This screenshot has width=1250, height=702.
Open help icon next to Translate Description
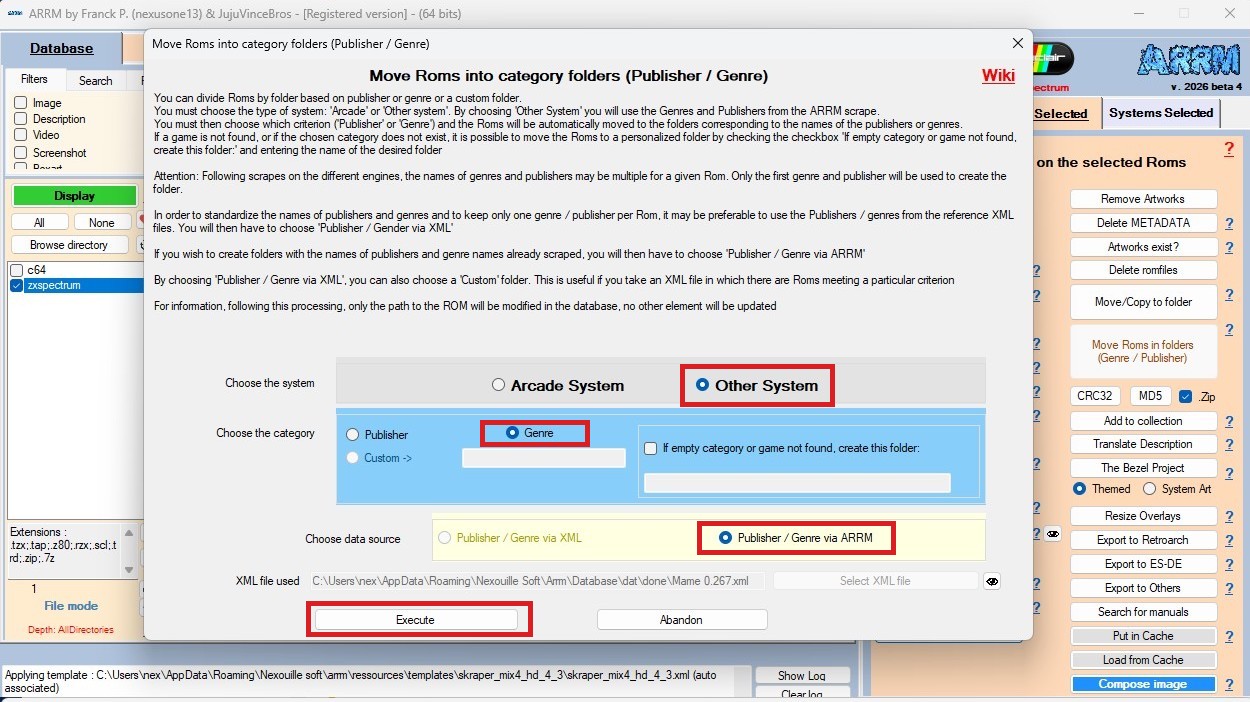(x=1229, y=445)
